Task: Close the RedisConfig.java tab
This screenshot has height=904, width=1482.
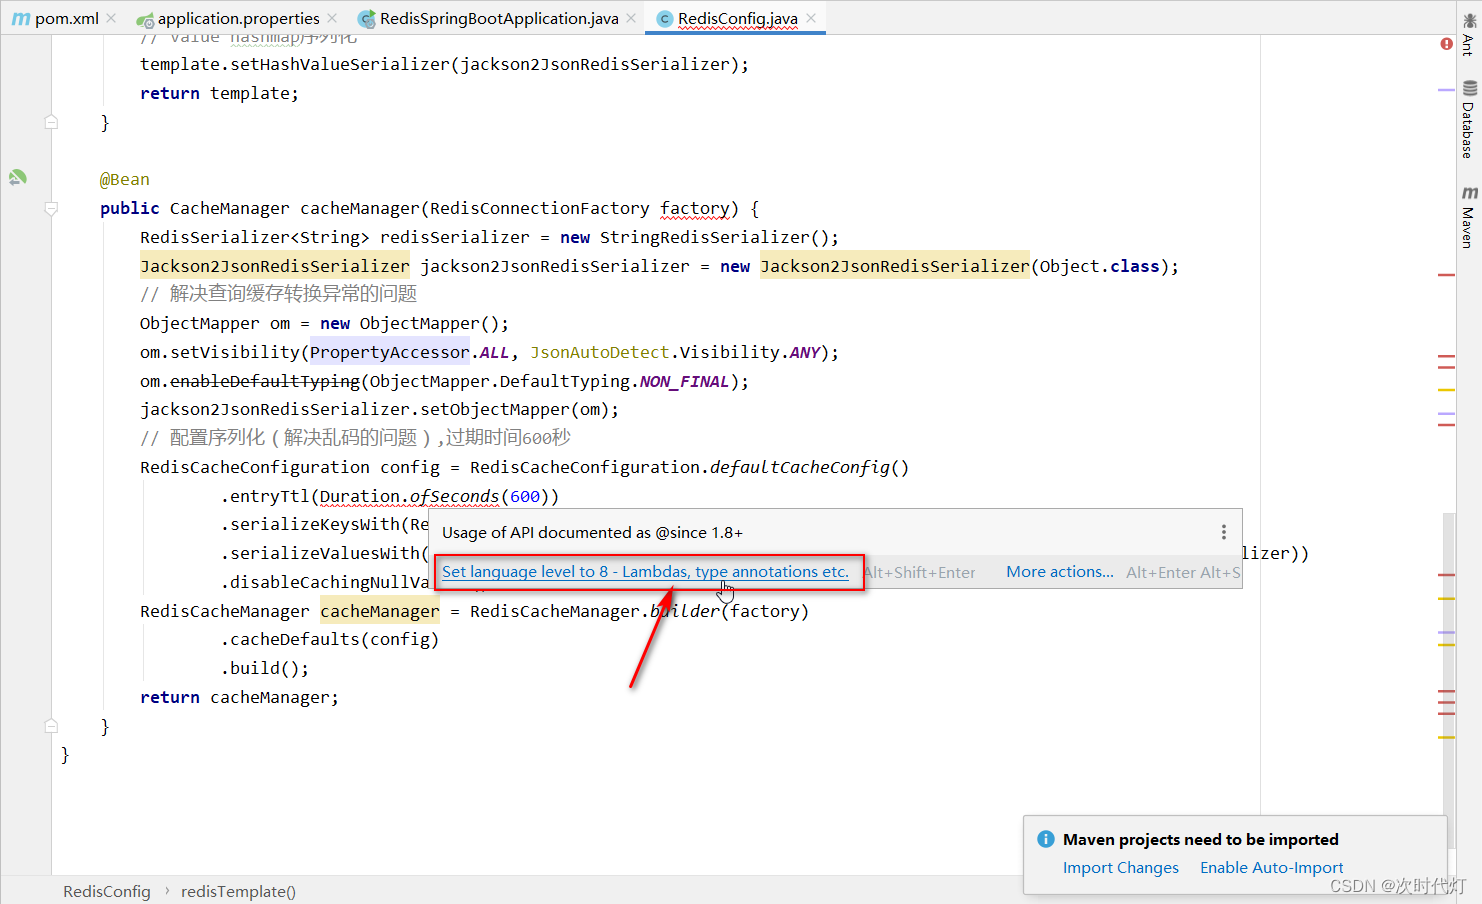Action: click(810, 17)
